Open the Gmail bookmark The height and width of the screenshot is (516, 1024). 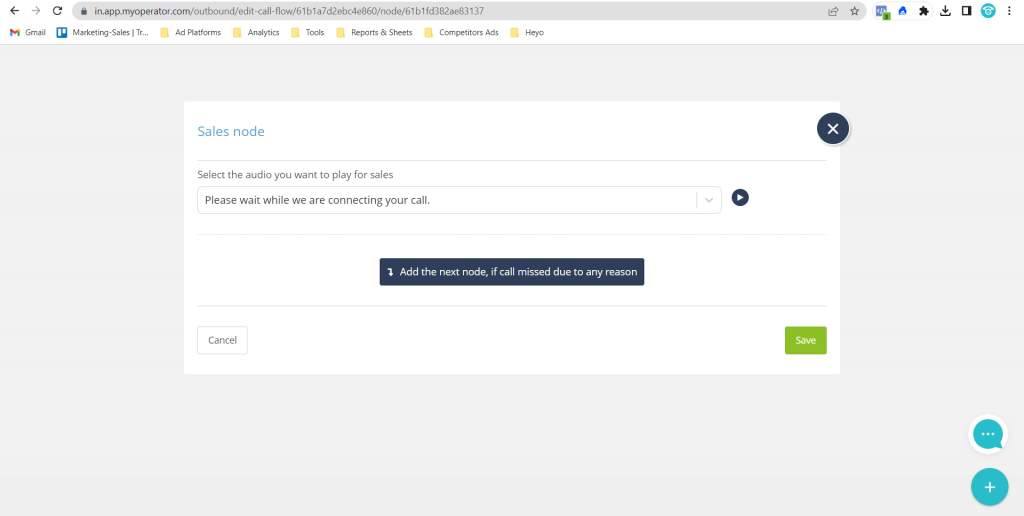28,32
